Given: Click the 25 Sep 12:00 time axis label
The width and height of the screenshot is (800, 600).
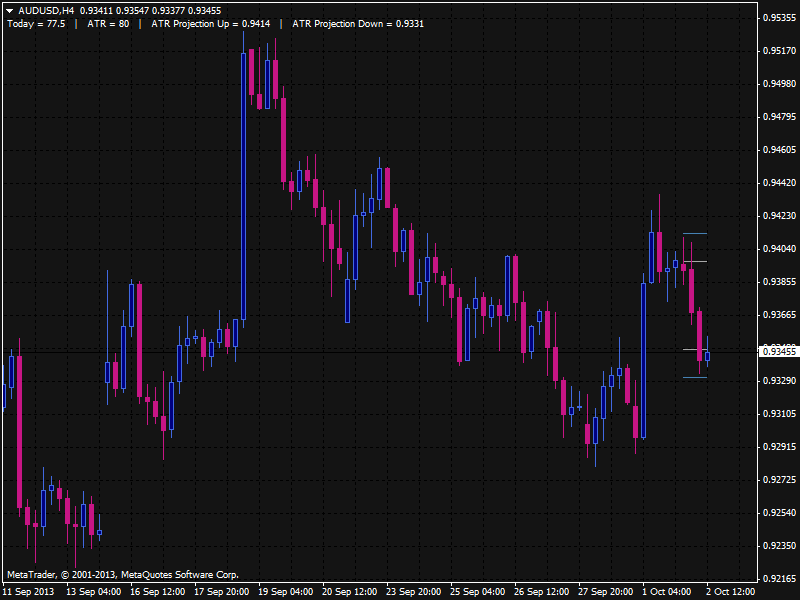Looking at the screenshot, I should point(475,591).
